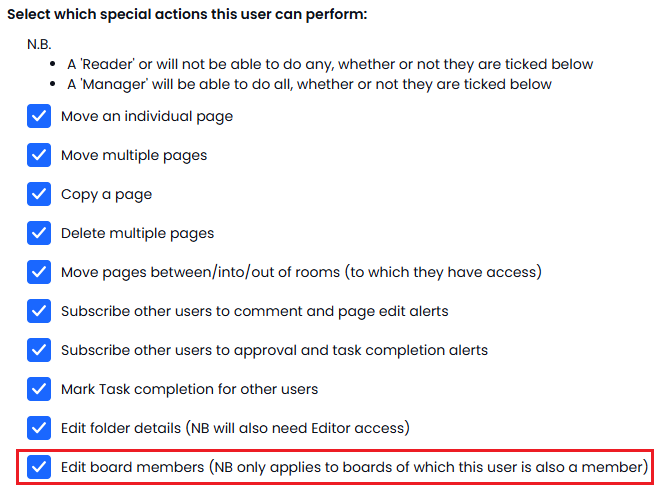Click the 'Edit board members' label text

[355, 467]
